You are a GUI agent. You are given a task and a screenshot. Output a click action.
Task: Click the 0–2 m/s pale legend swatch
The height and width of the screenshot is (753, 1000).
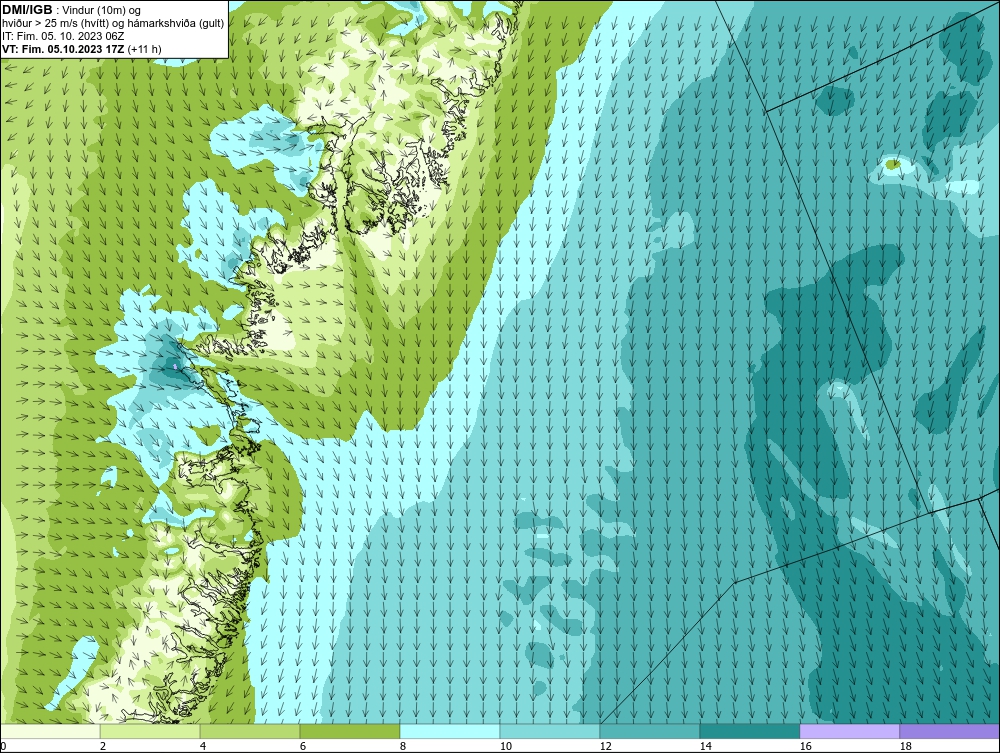[50, 731]
